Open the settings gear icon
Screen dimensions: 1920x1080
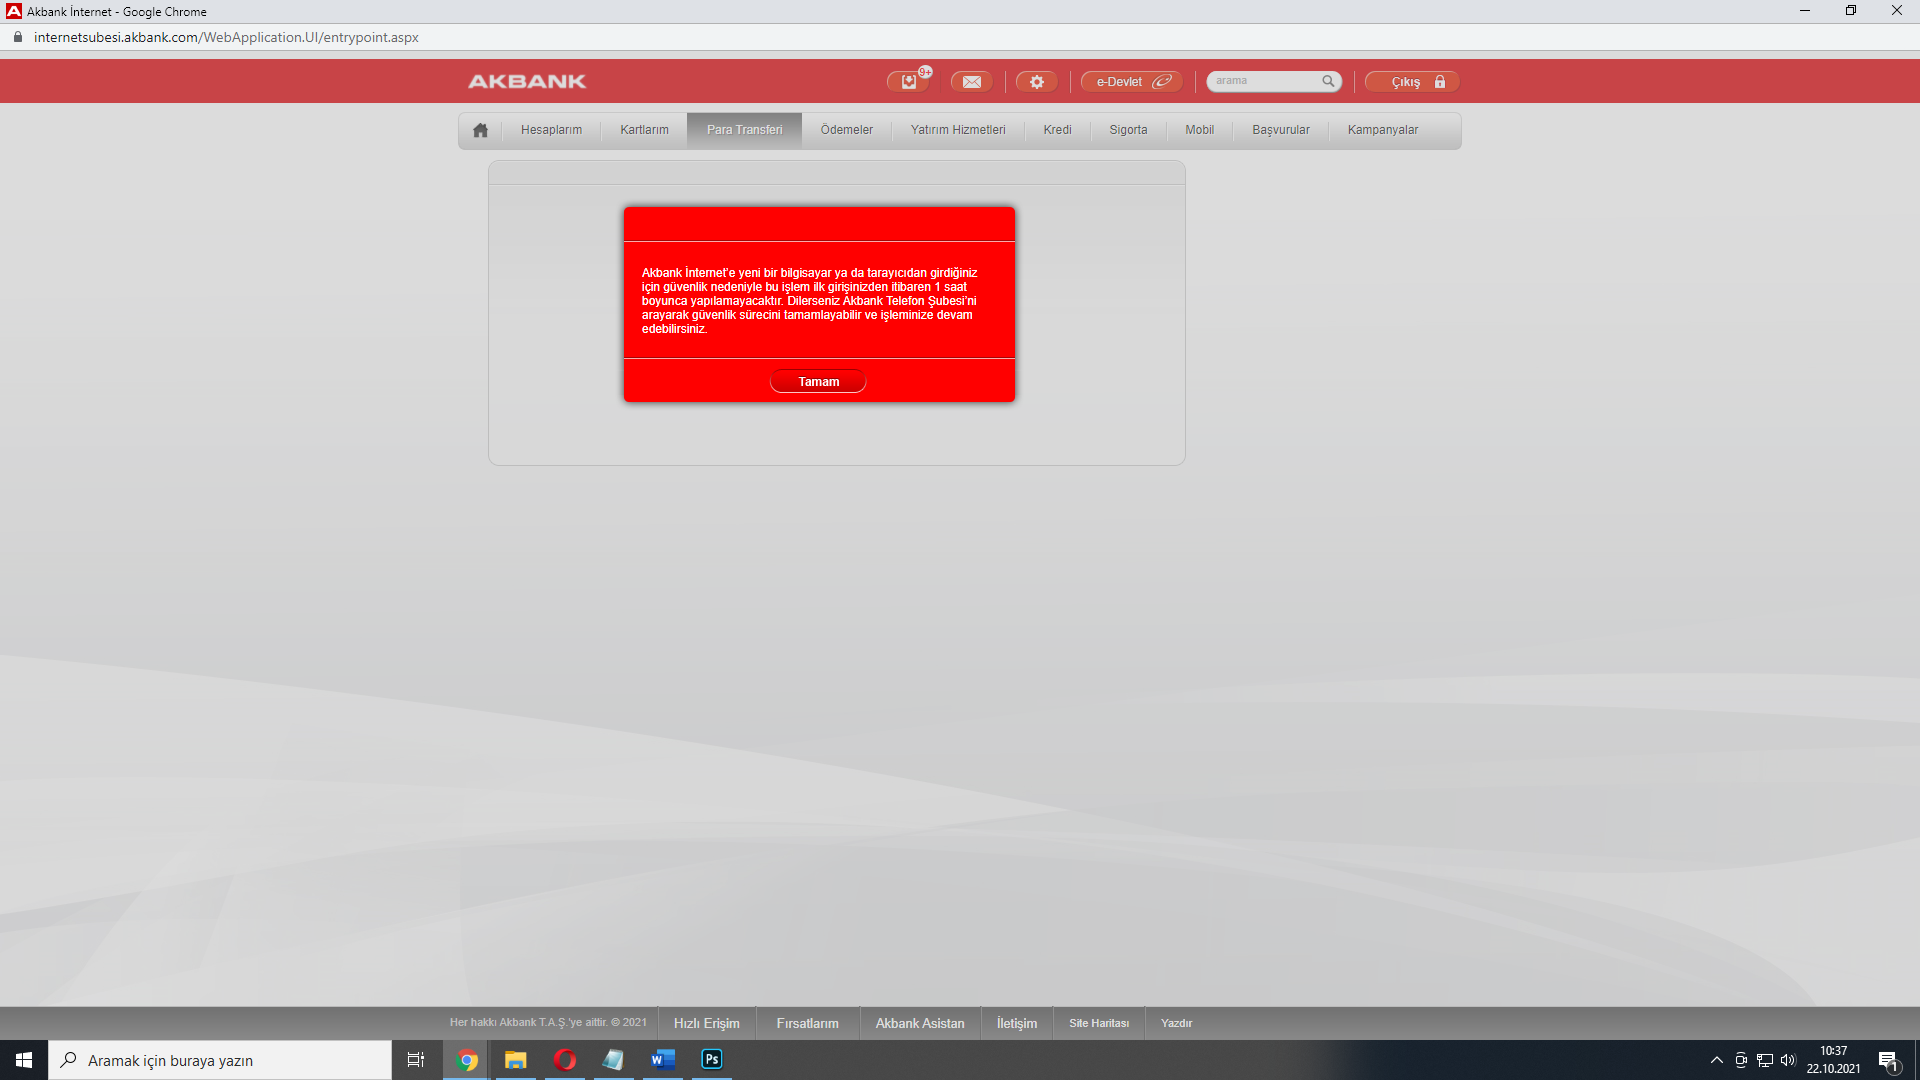tap(1036, 81)
